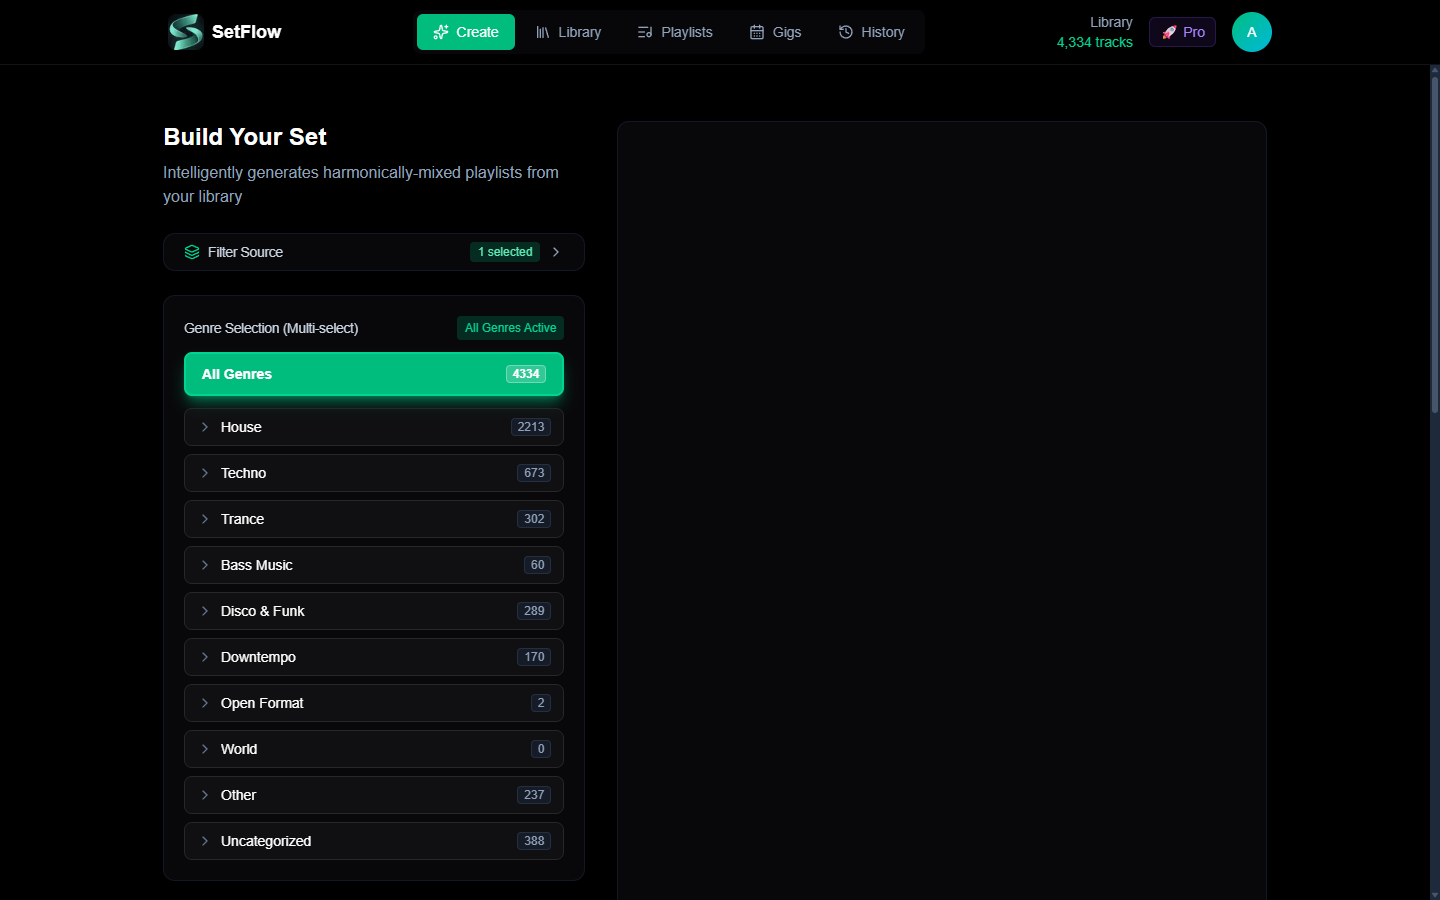
Task: Click the sparkle icon on Create
Action: point(440,32)
